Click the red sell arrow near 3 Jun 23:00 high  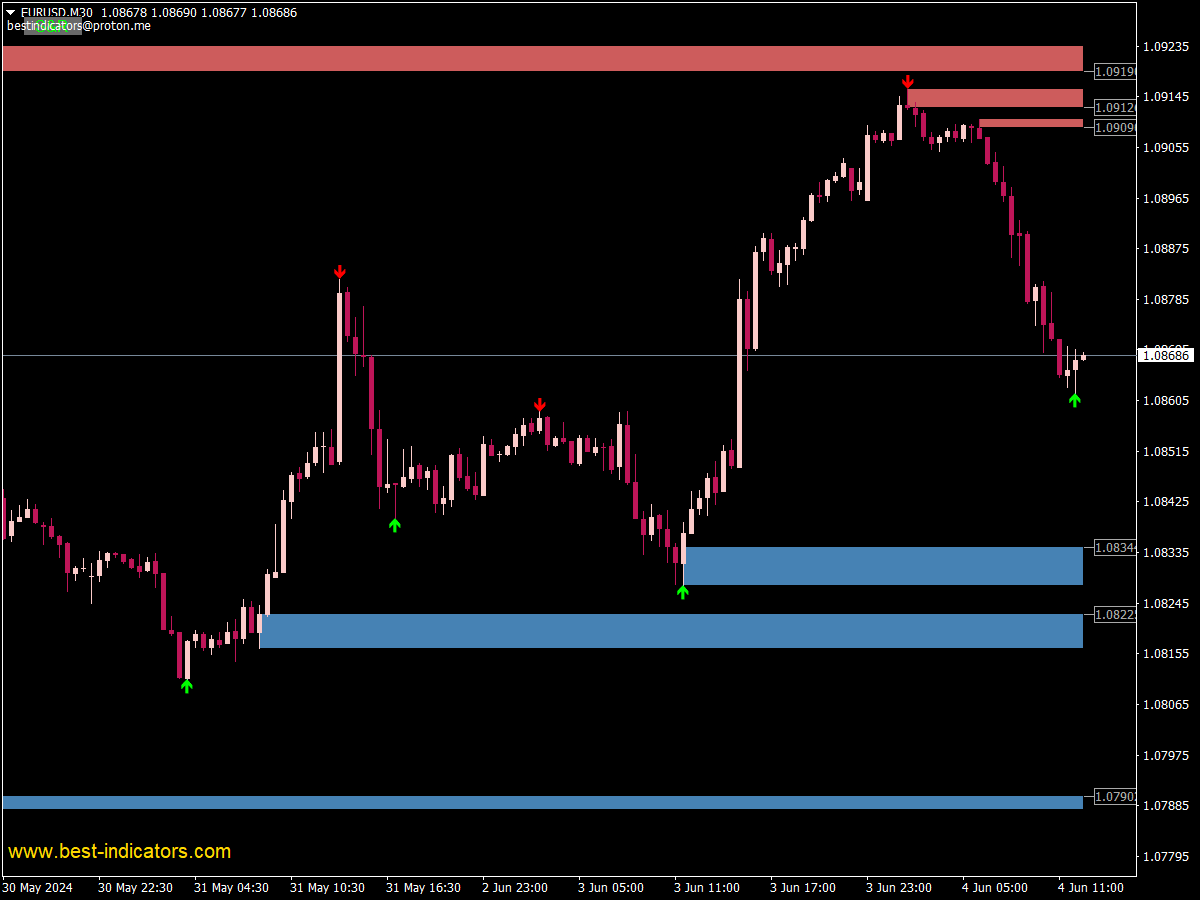[x=908, y=79]
